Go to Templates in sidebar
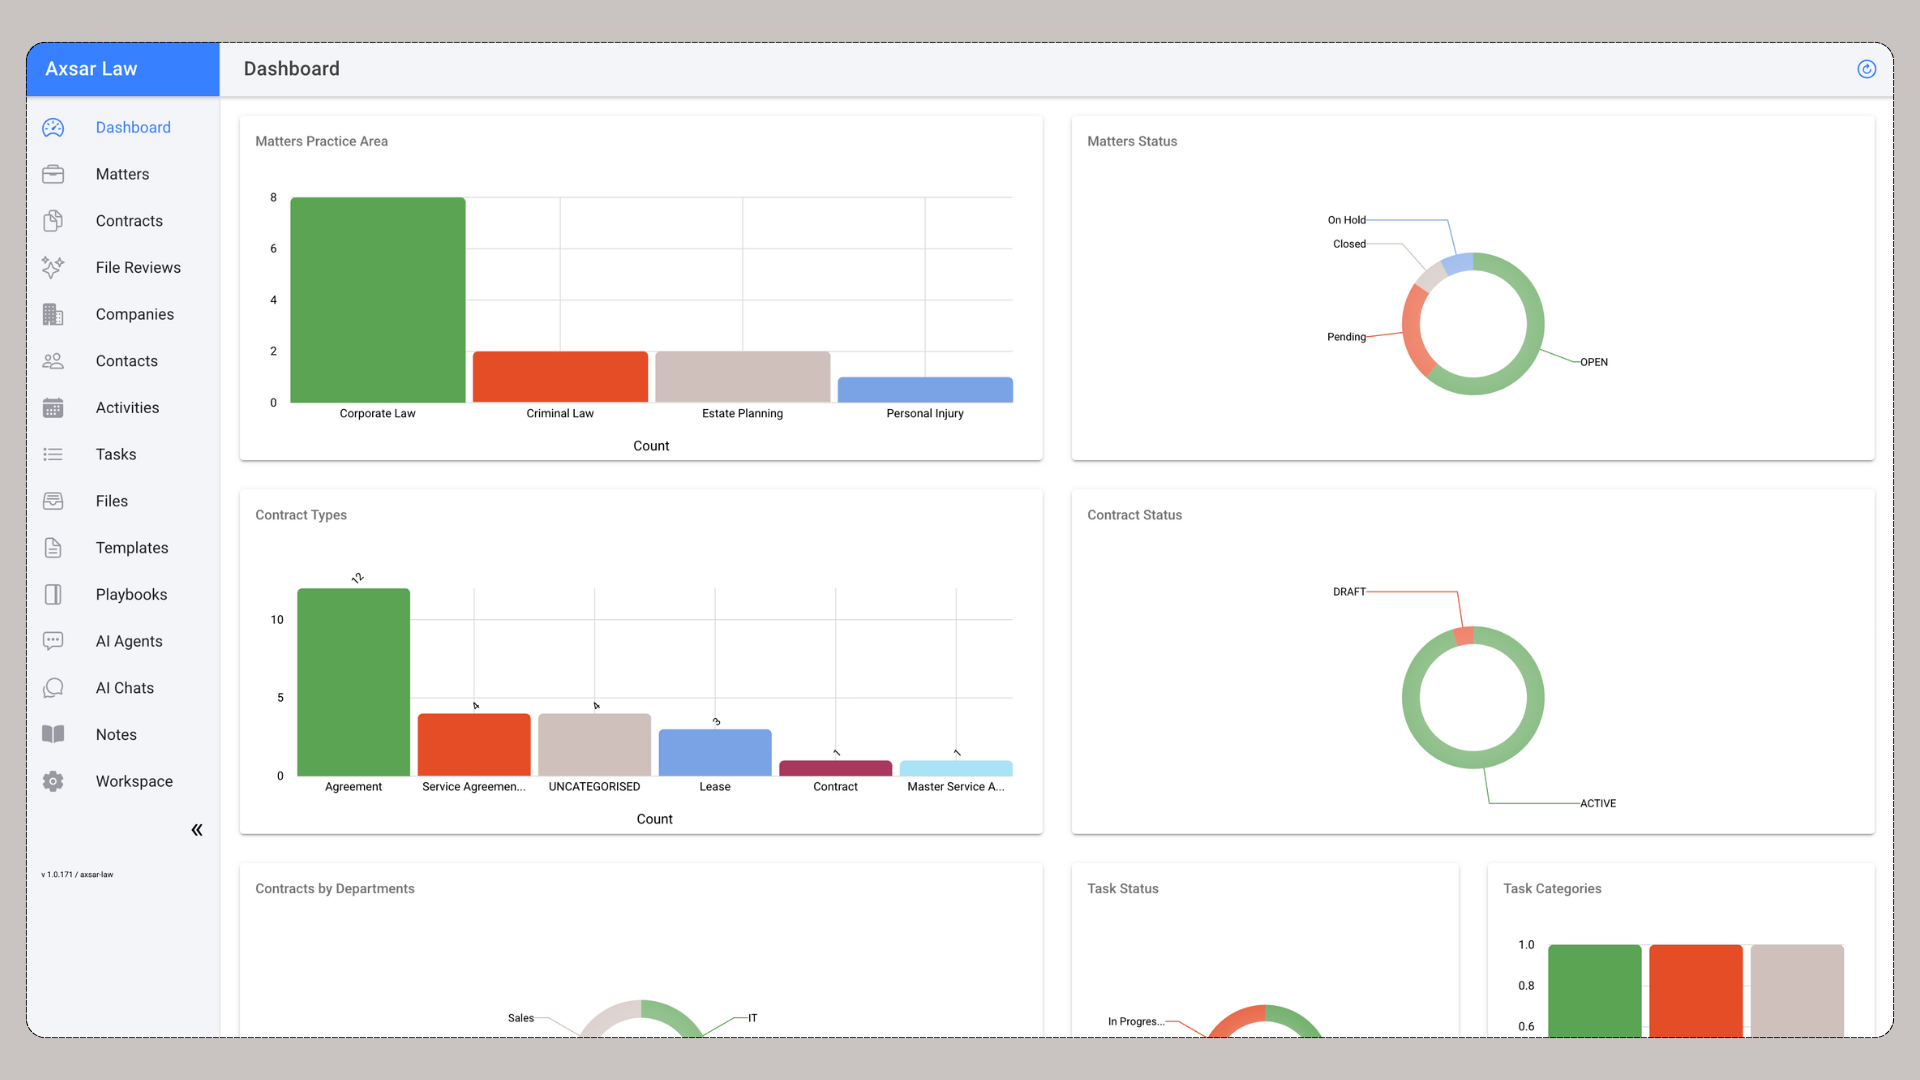 (132, 548)
